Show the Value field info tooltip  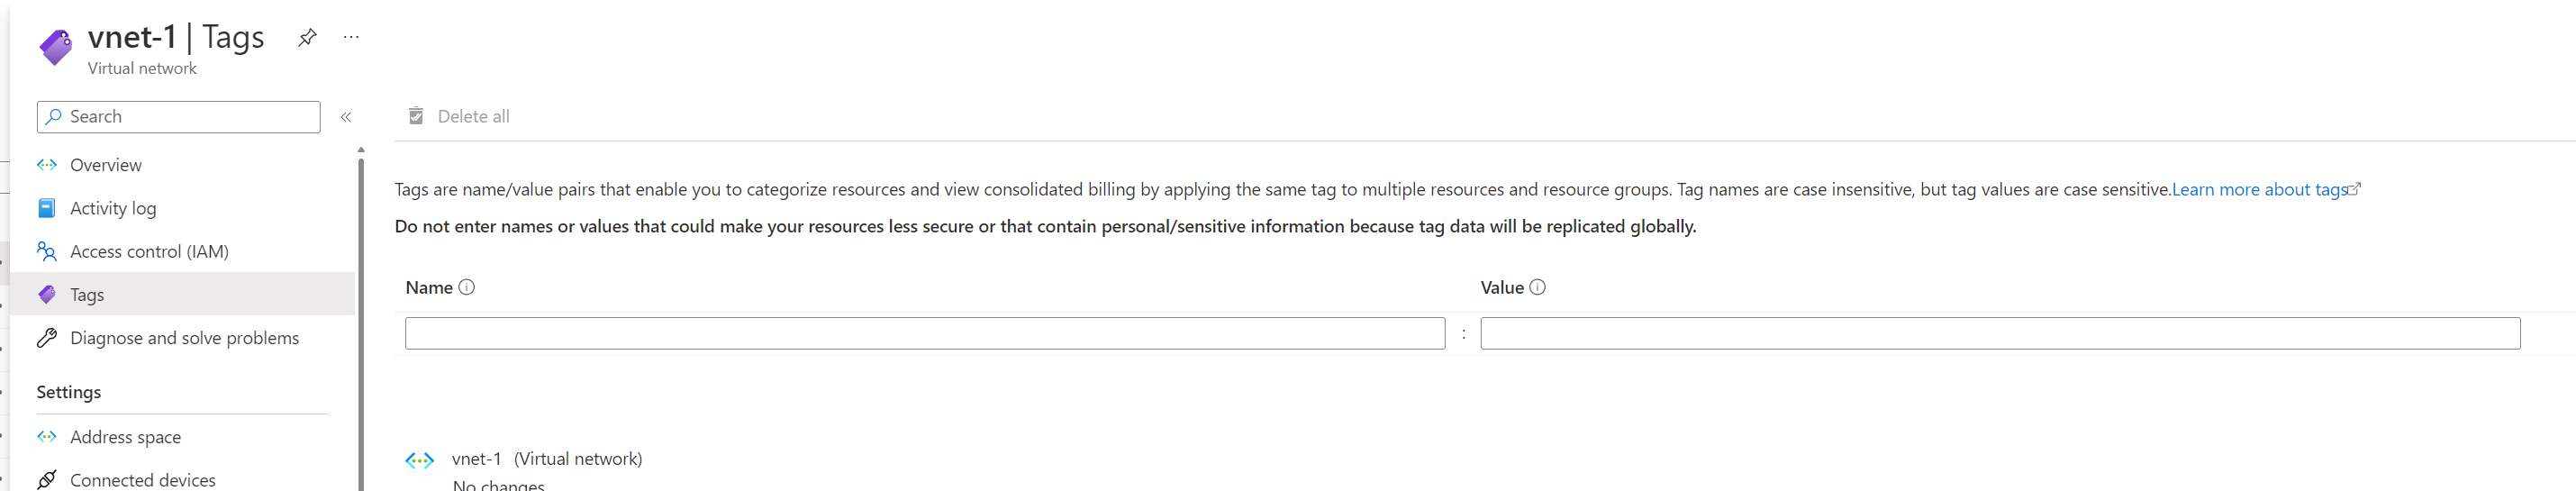1538,287
